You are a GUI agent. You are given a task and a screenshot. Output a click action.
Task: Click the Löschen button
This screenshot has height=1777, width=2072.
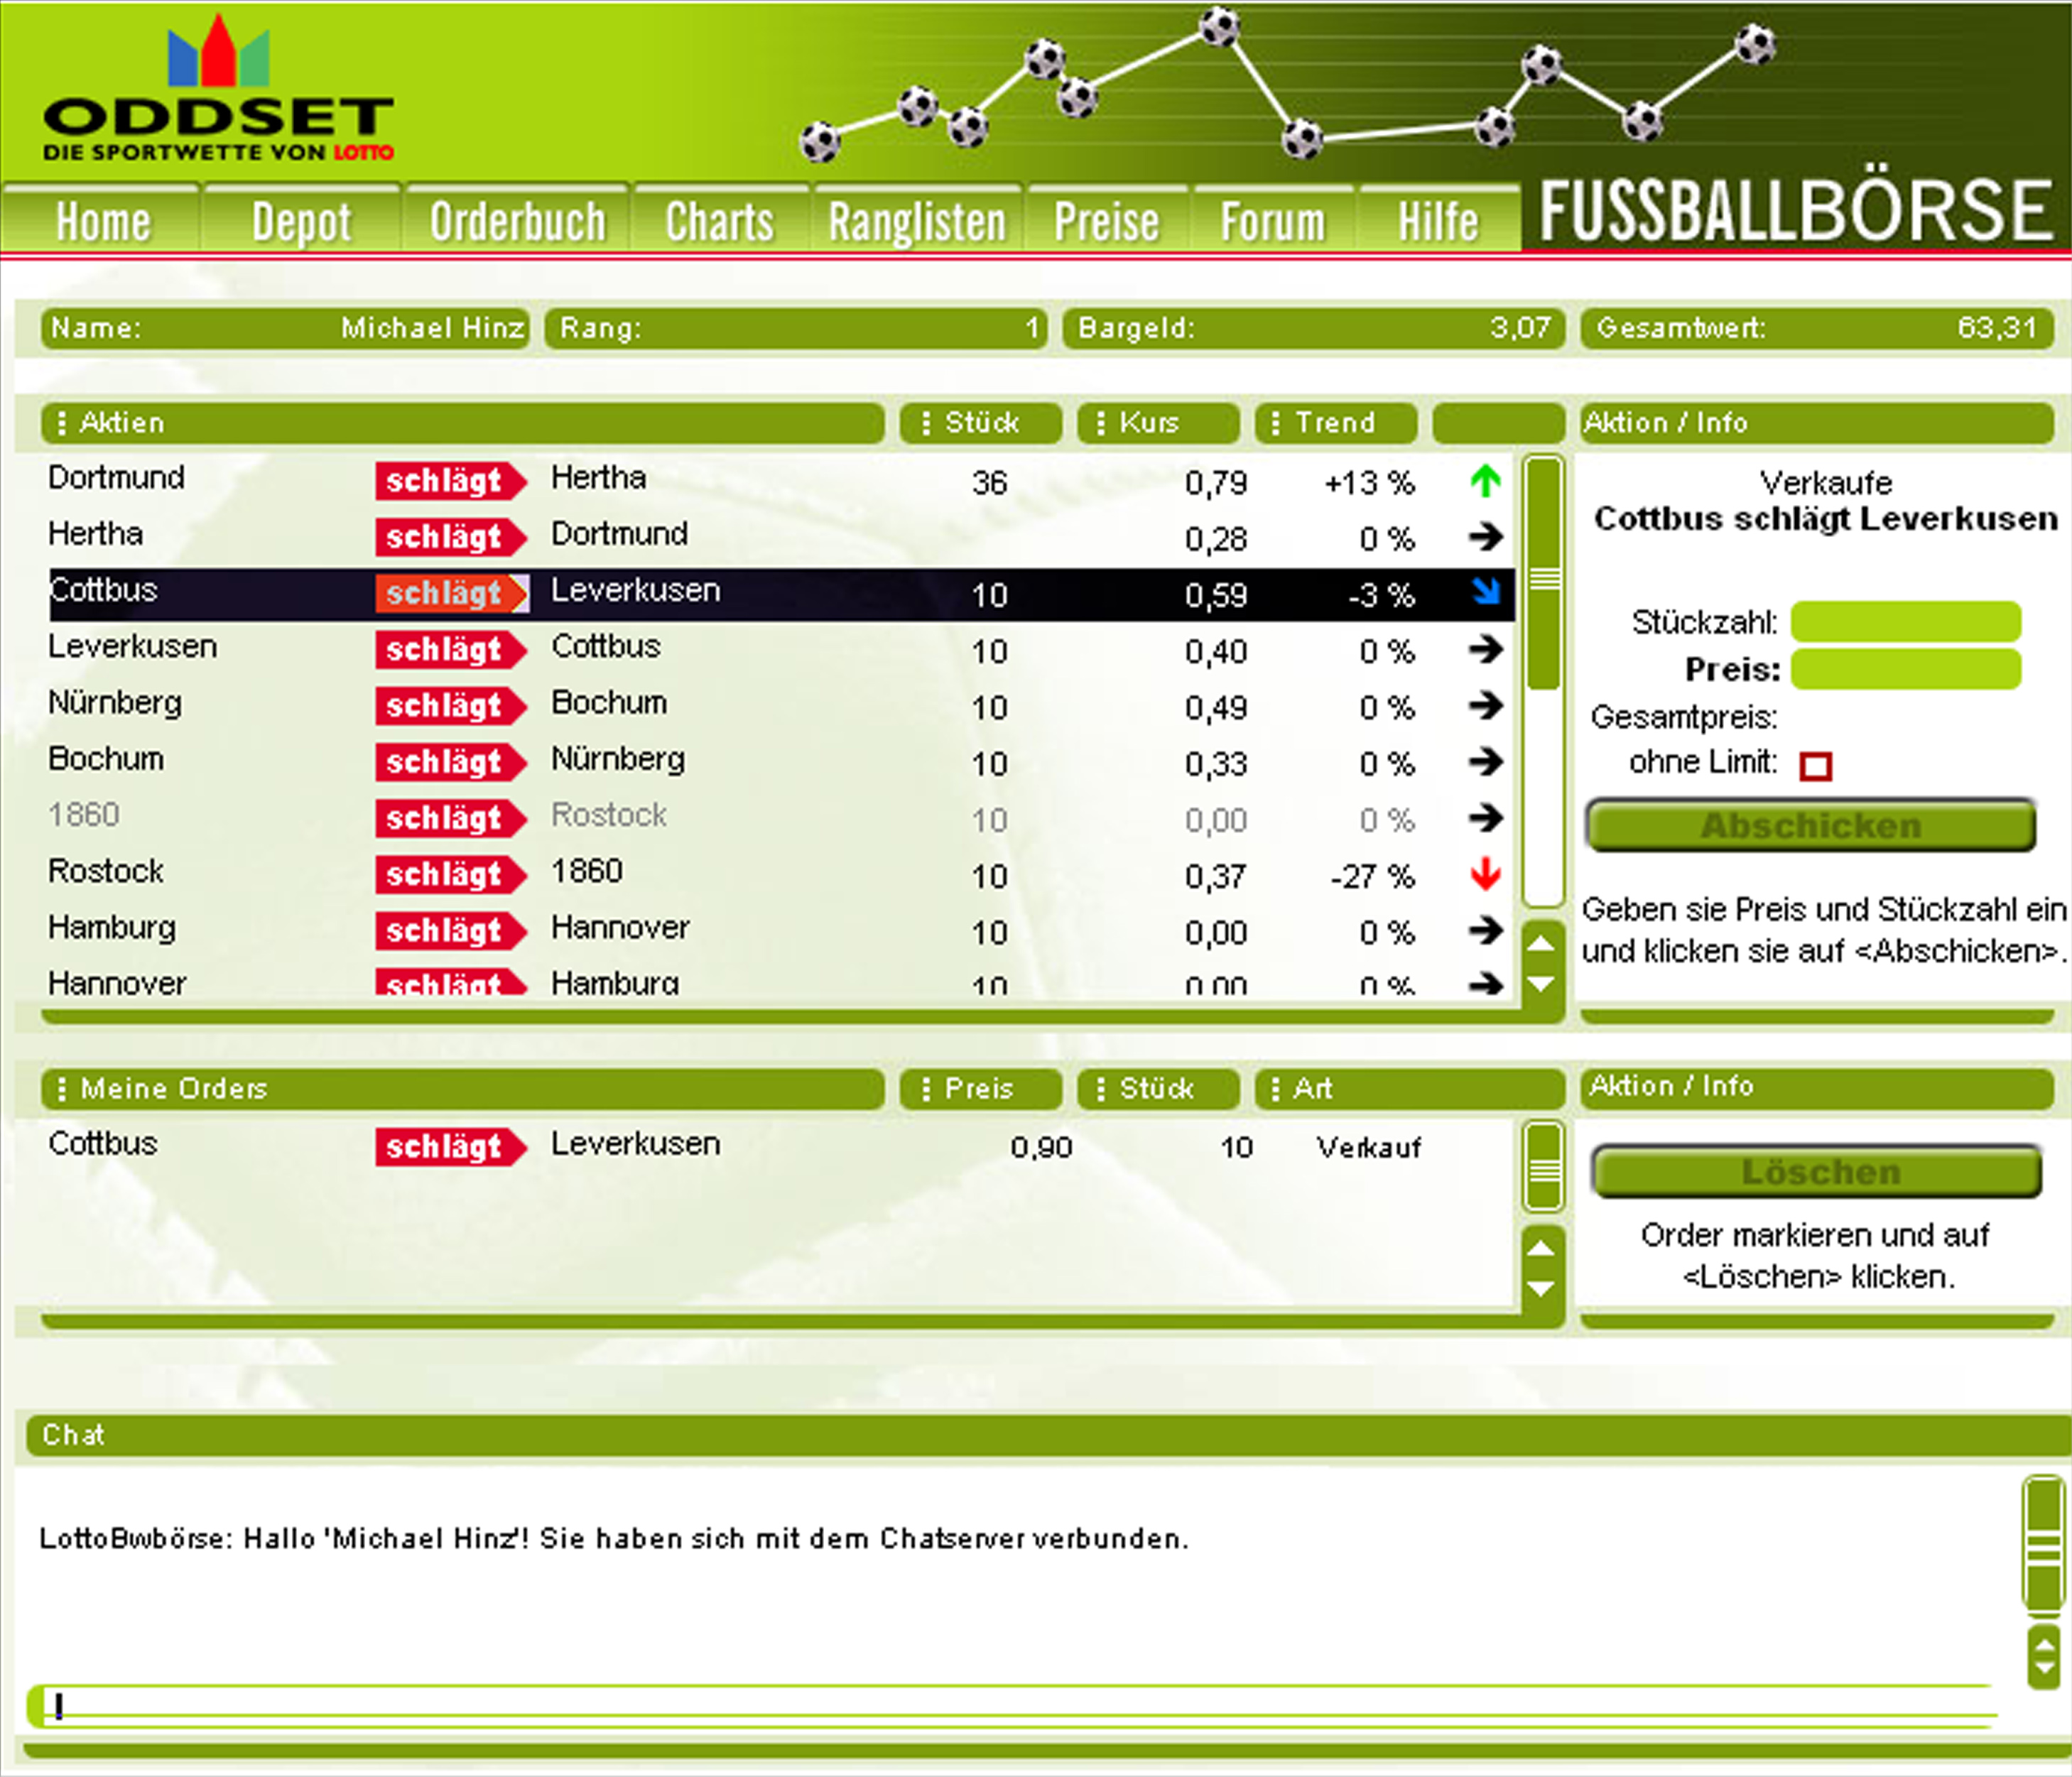point(1817,1172)
